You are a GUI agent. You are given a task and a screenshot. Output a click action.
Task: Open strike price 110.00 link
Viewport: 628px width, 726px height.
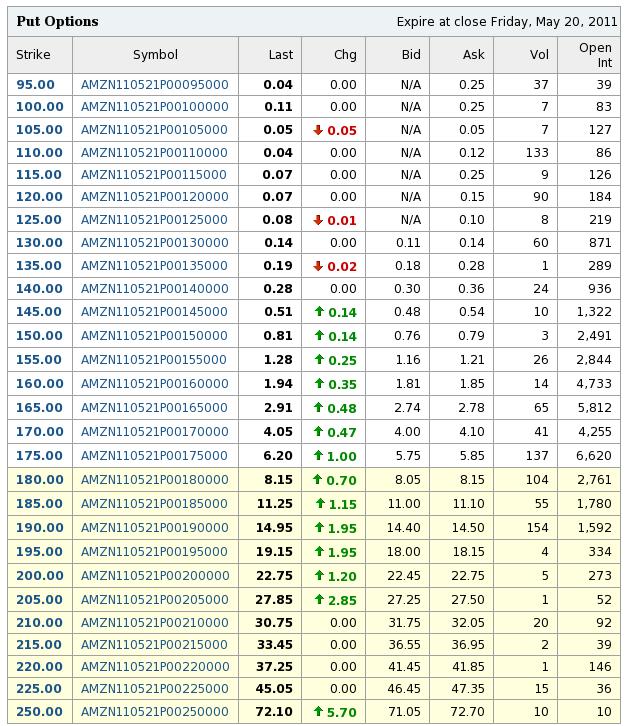tap(39, 153)
